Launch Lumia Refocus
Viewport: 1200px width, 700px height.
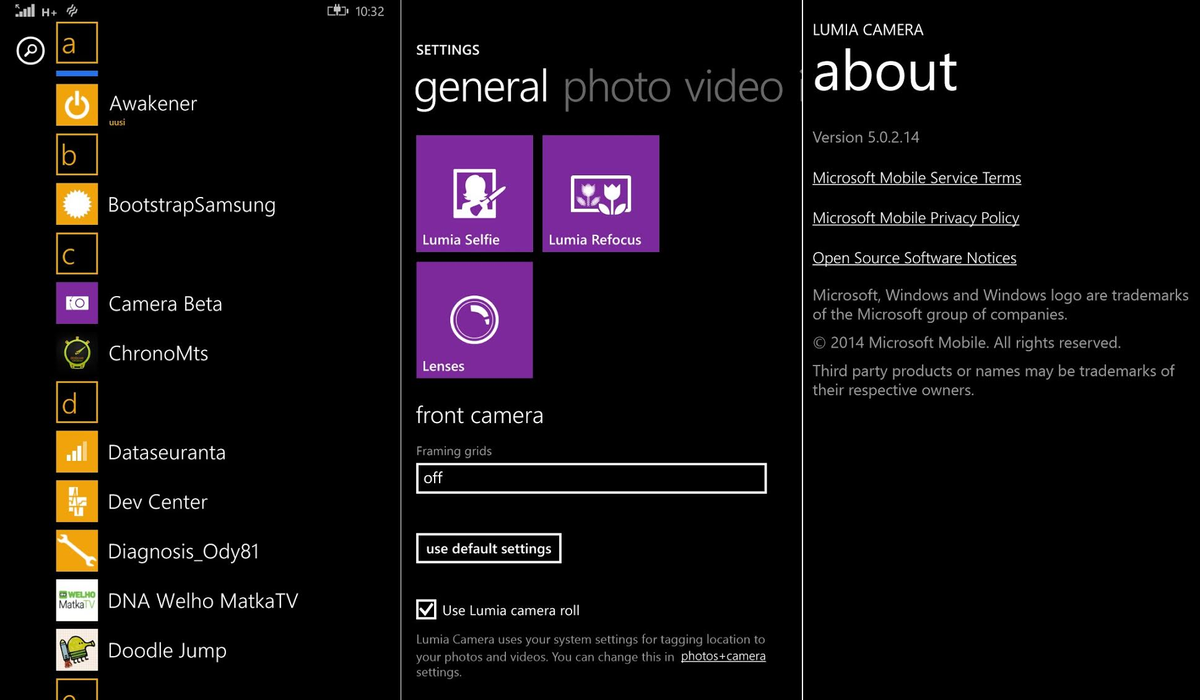[600, 193]
